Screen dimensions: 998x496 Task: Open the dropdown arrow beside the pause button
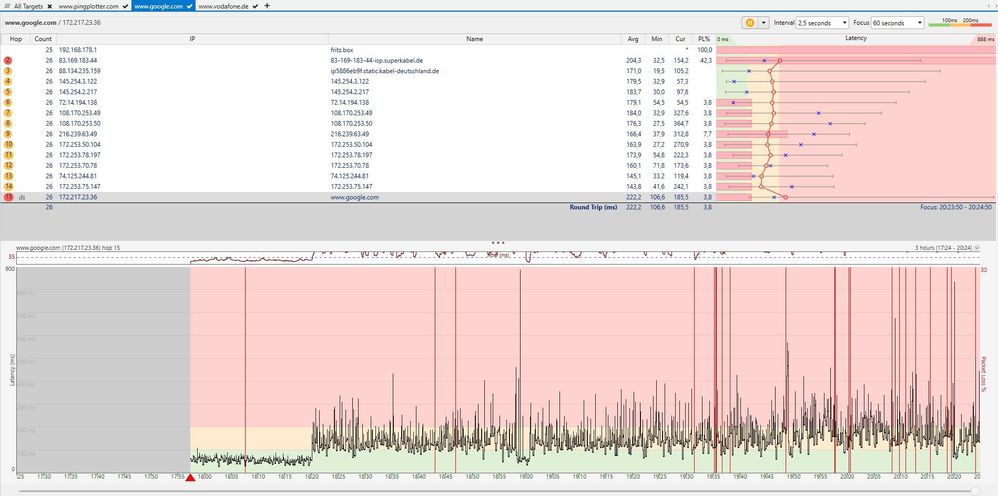(764, 22)
